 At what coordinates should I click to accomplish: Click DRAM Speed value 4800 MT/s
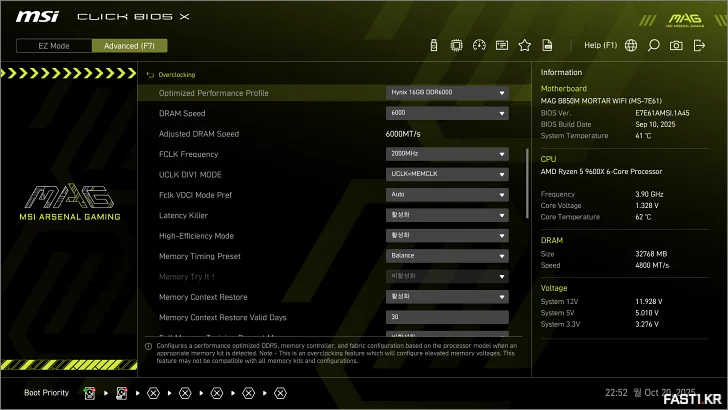[x=652, y=265]
